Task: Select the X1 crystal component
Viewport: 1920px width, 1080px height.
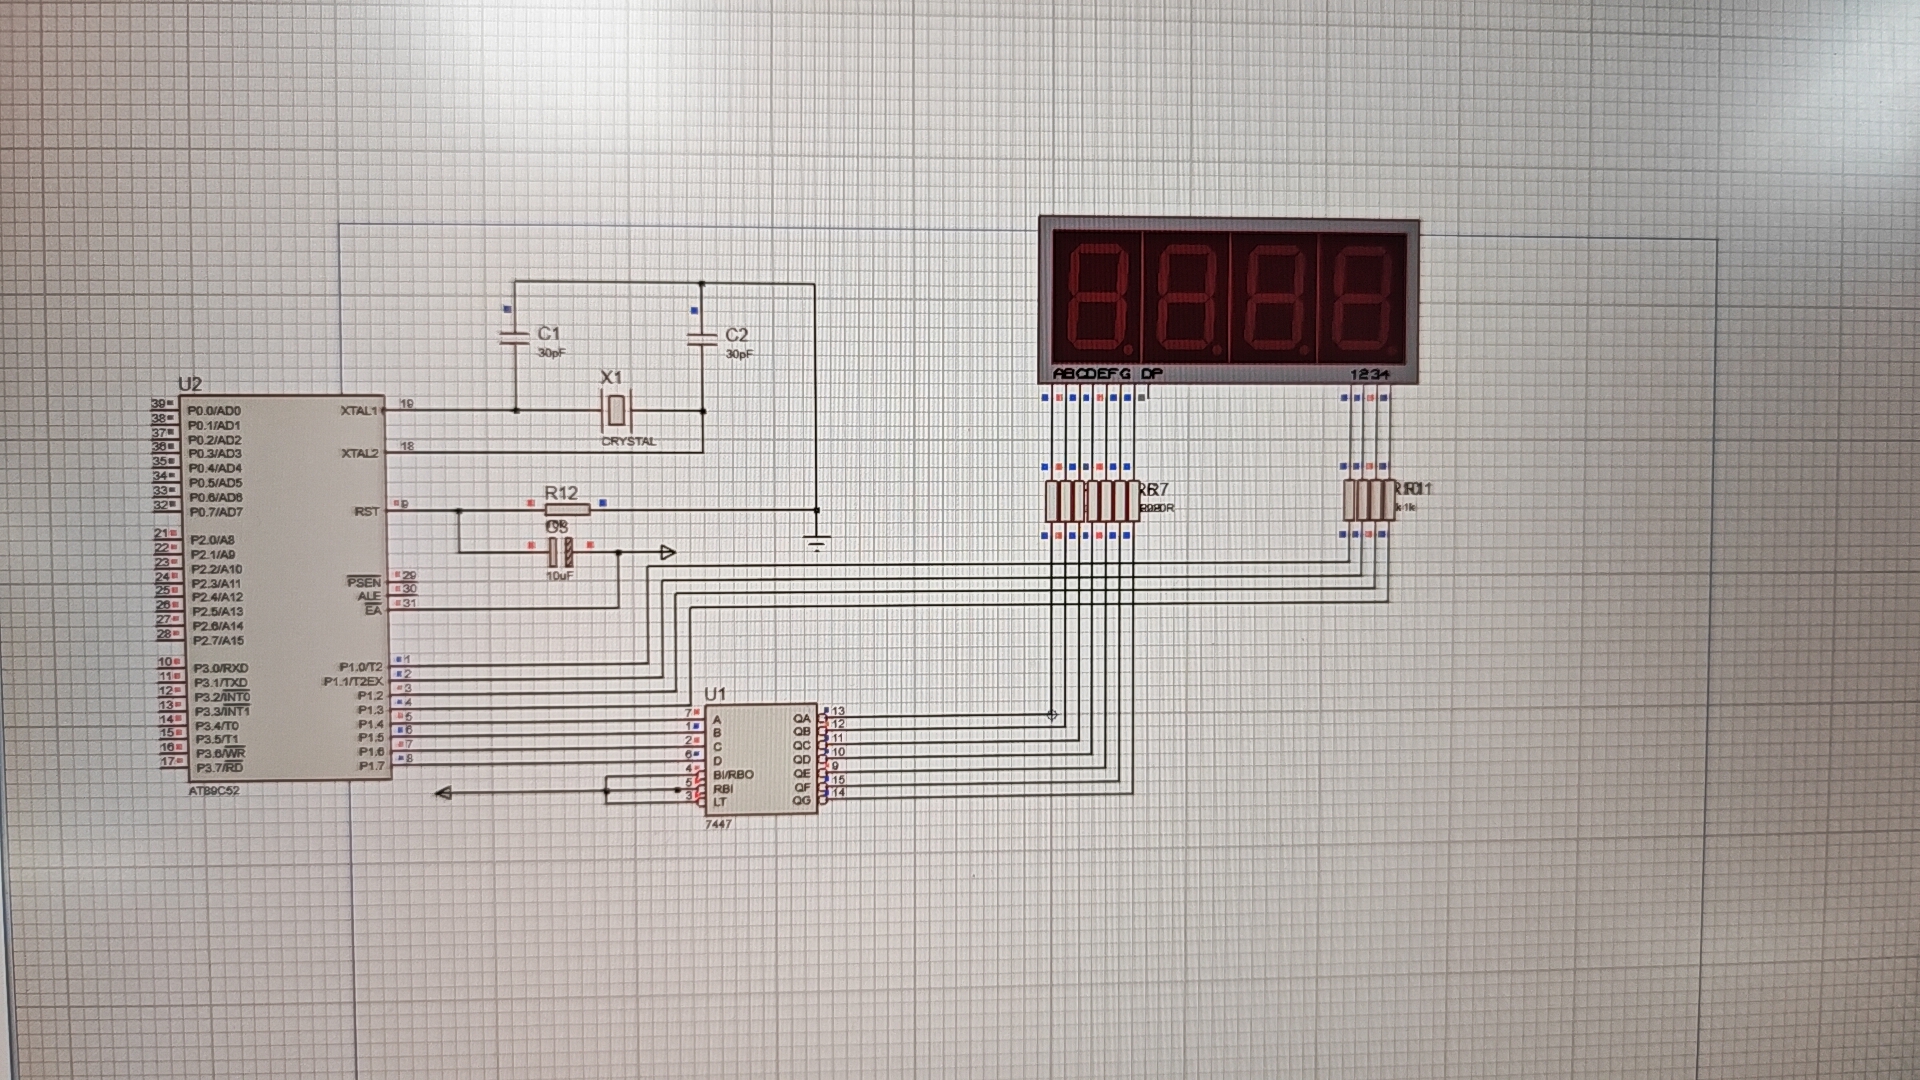Action: point(616,410)
